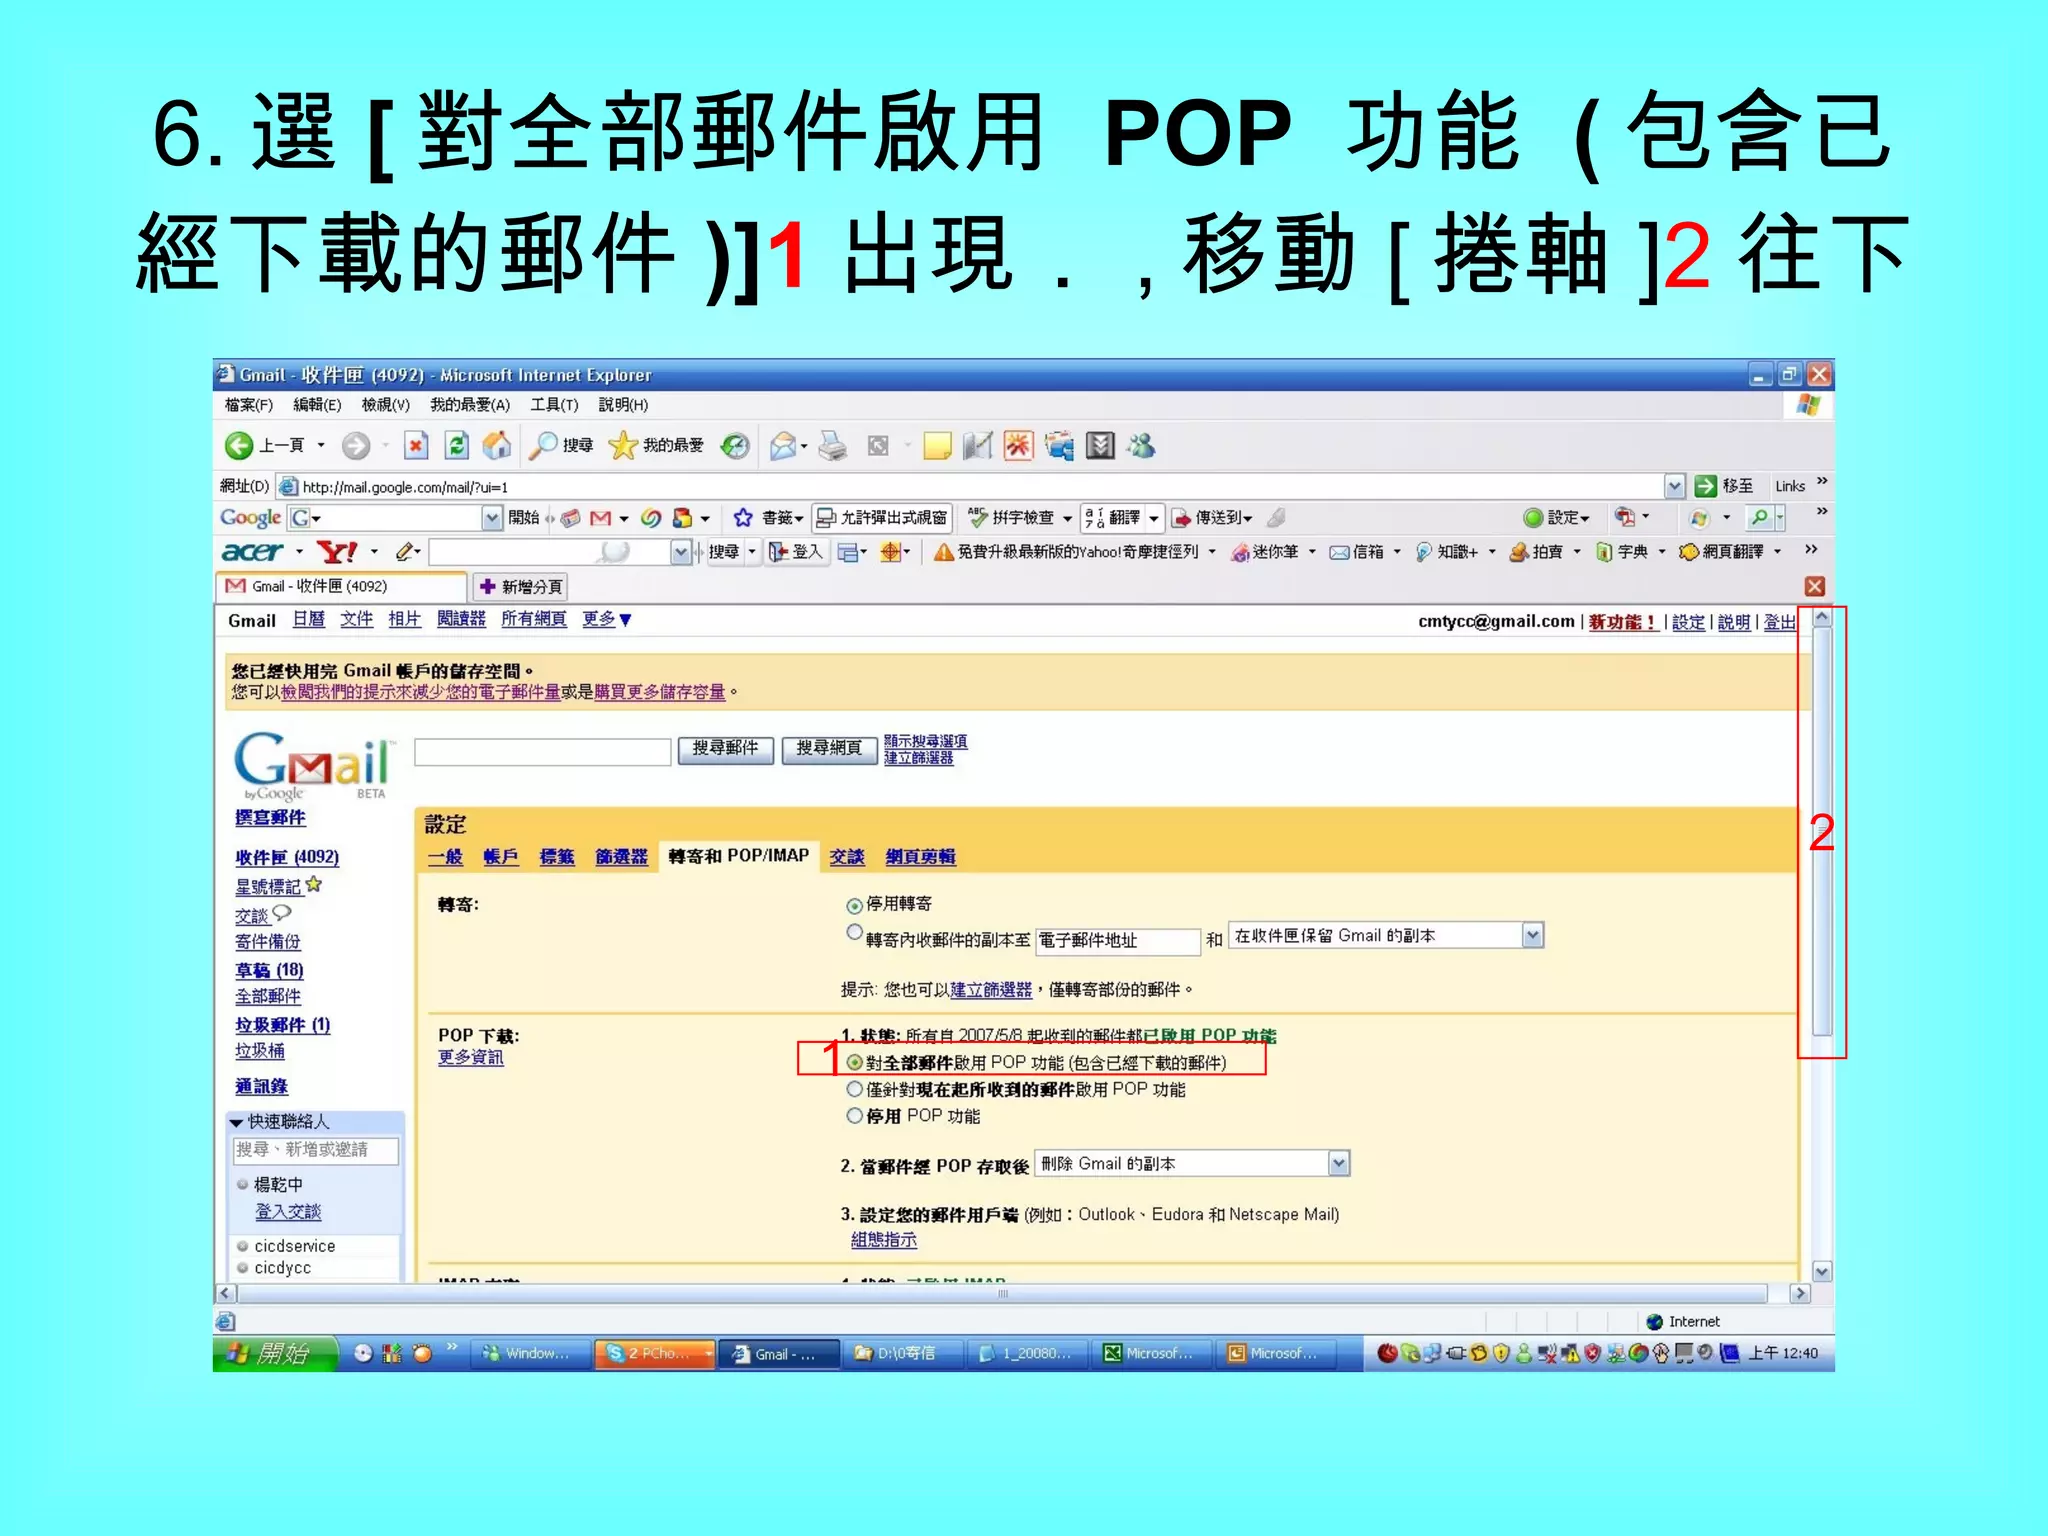Click the 電子郵件地址 forwarding field
This screenshot has height=1536, width=2048.
[x=1117, y=940]
